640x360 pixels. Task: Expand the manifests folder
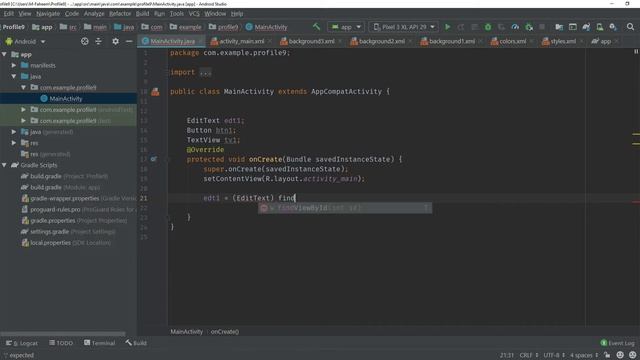tap(14, 65)
